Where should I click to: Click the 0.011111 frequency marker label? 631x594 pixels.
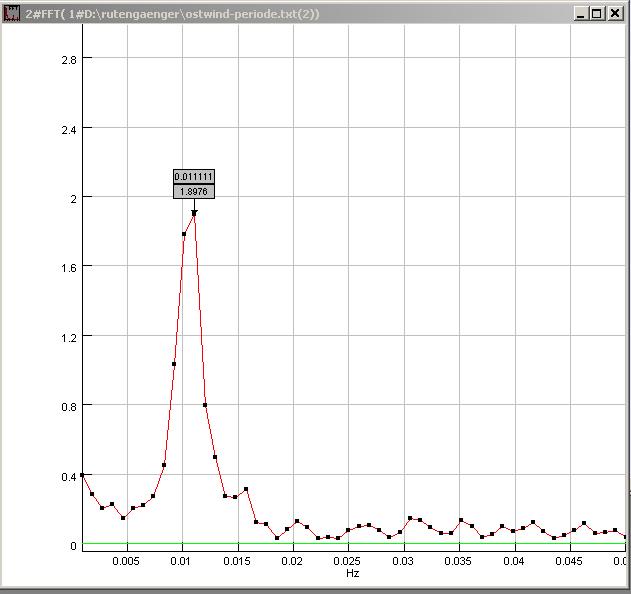(194, 177)
